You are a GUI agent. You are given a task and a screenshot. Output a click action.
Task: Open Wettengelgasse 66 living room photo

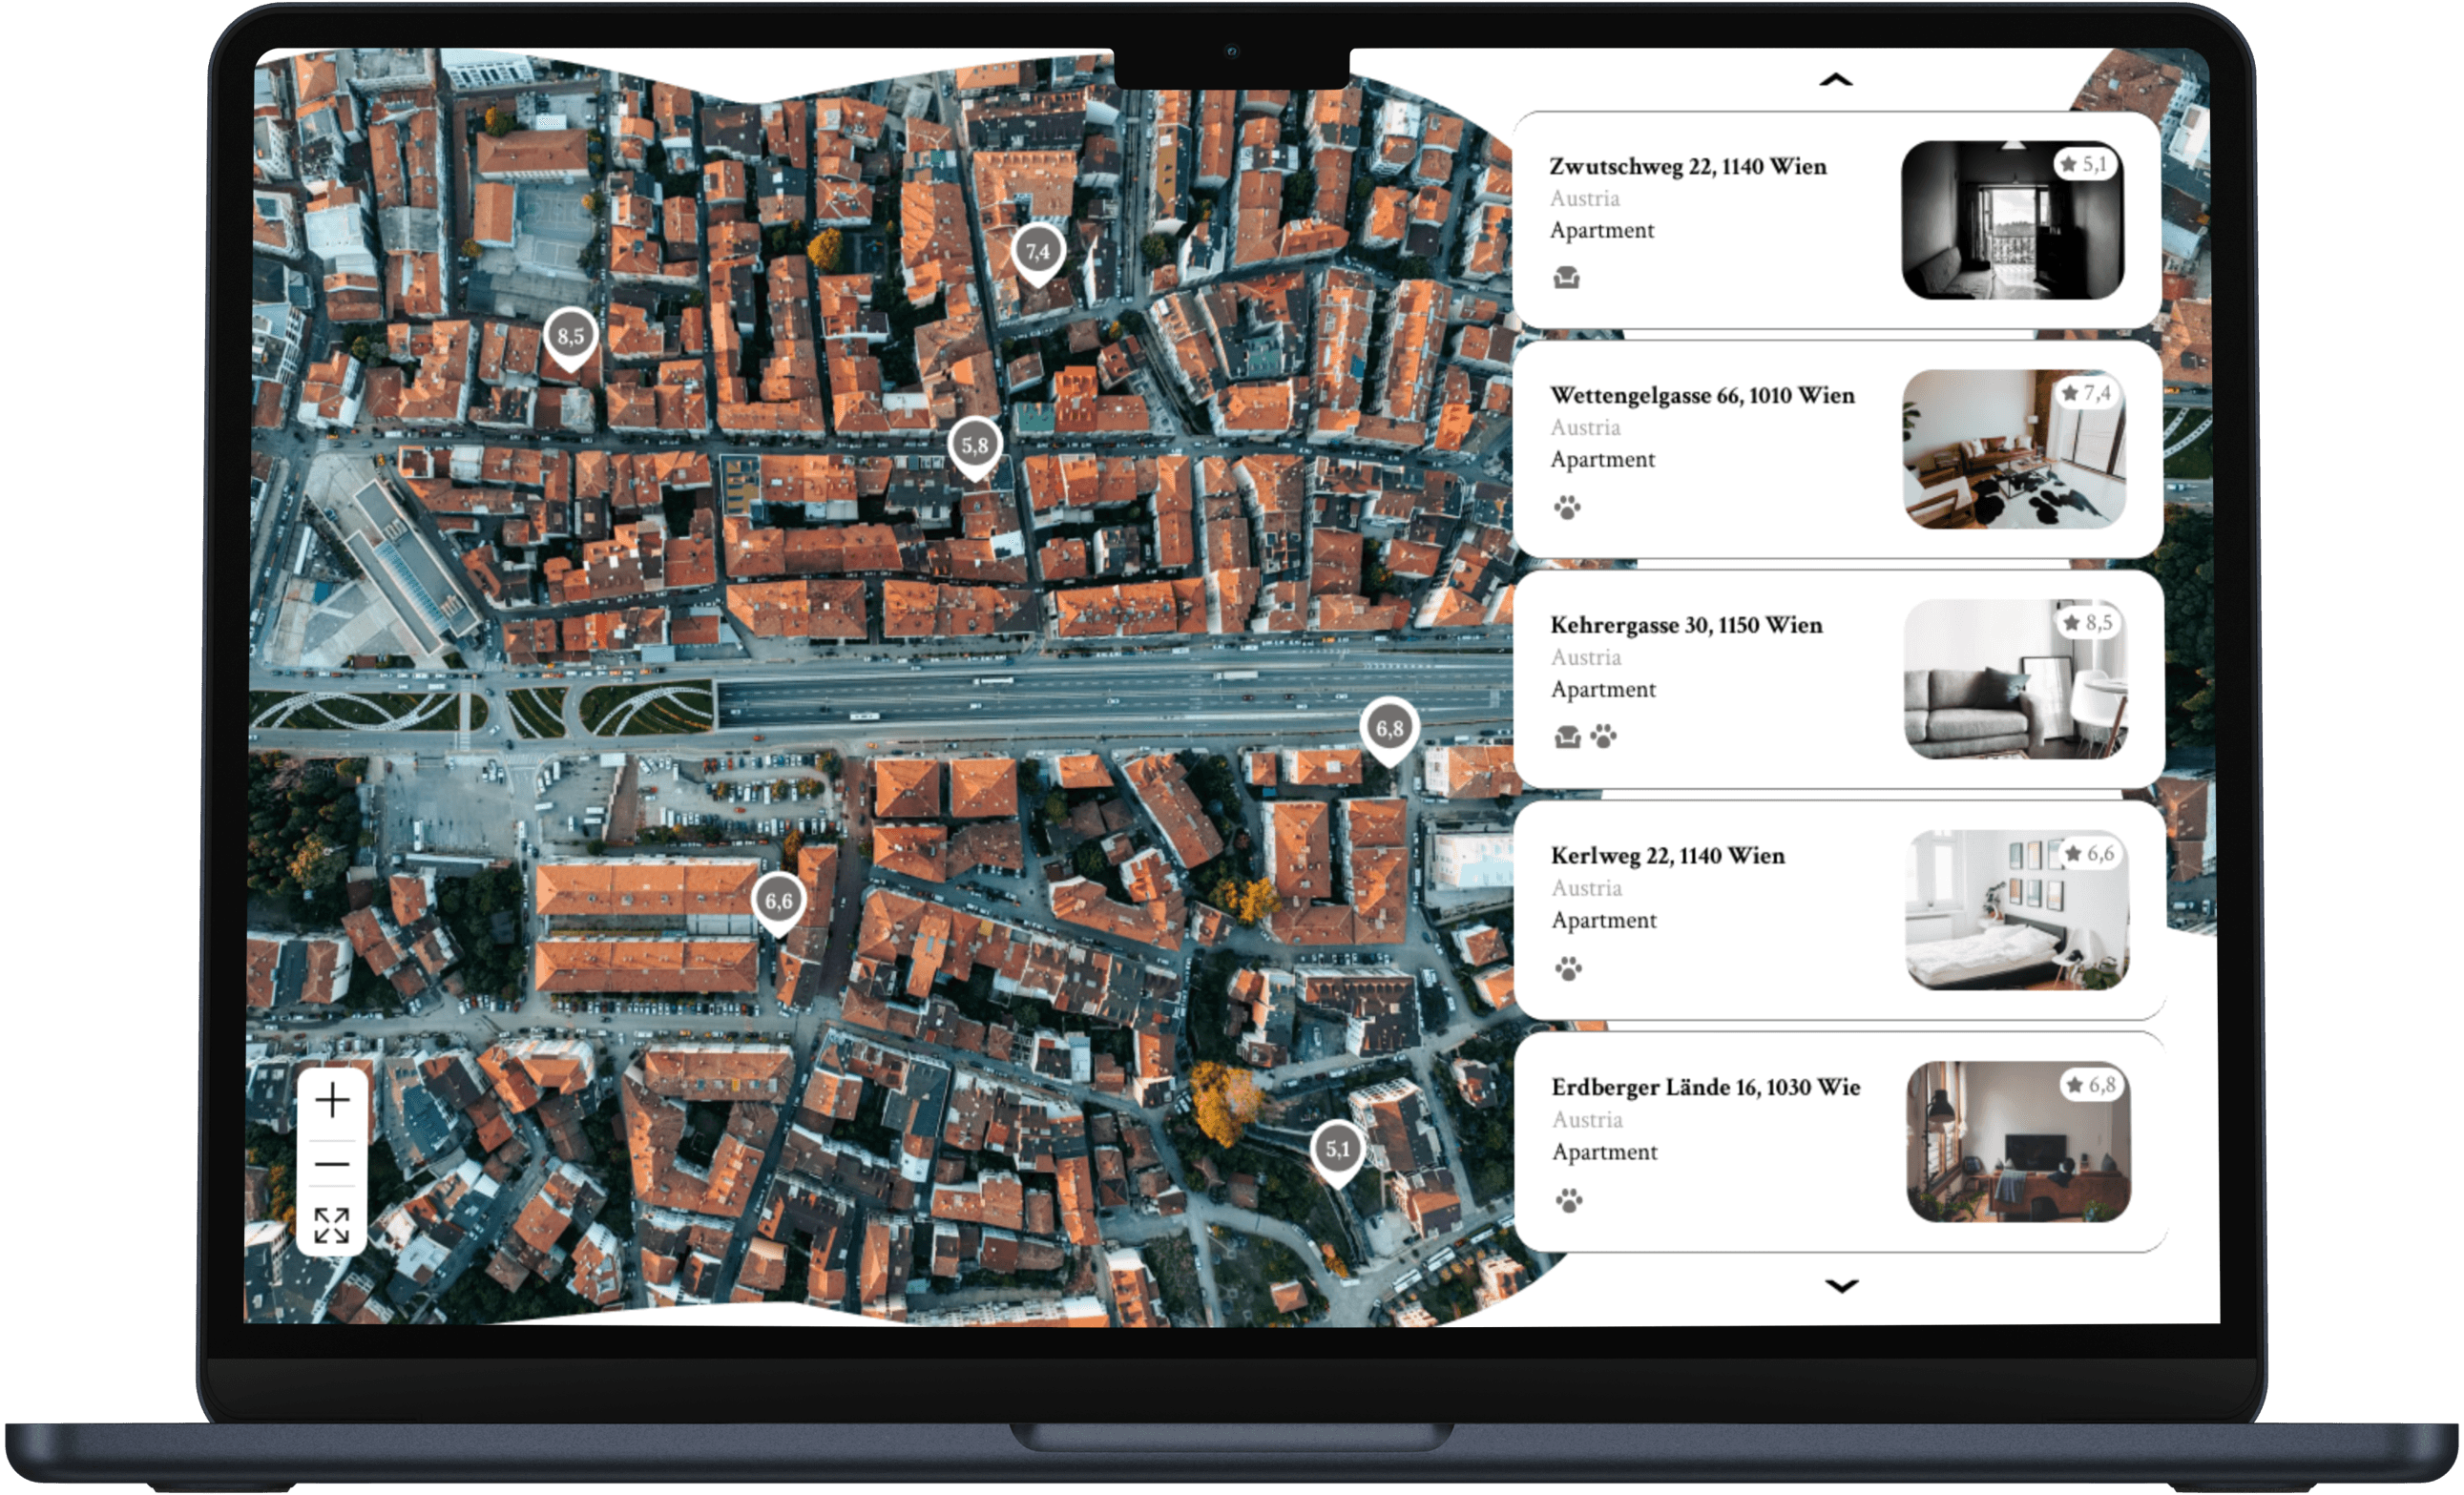(2013, 449)
